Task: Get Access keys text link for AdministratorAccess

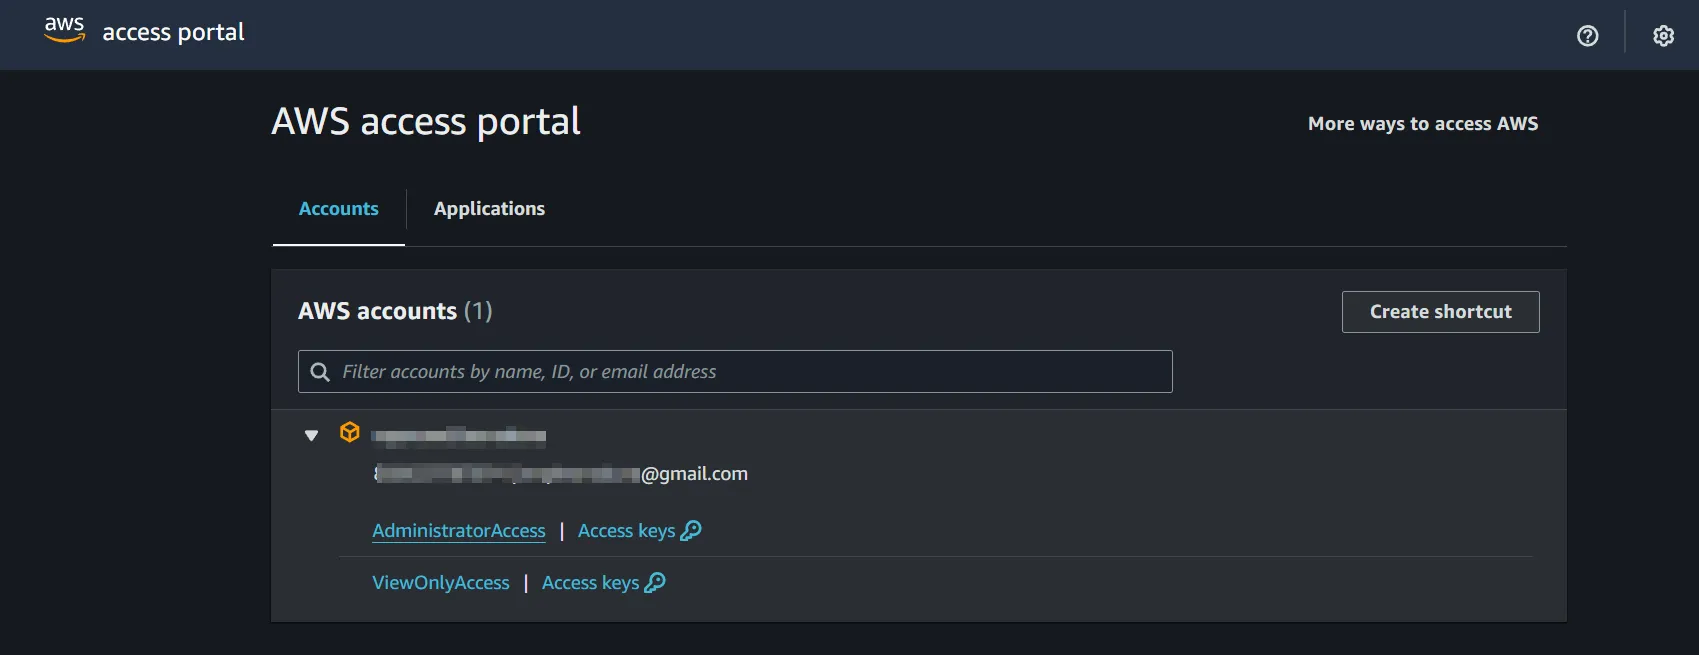Action: click(x=626, y=531)
